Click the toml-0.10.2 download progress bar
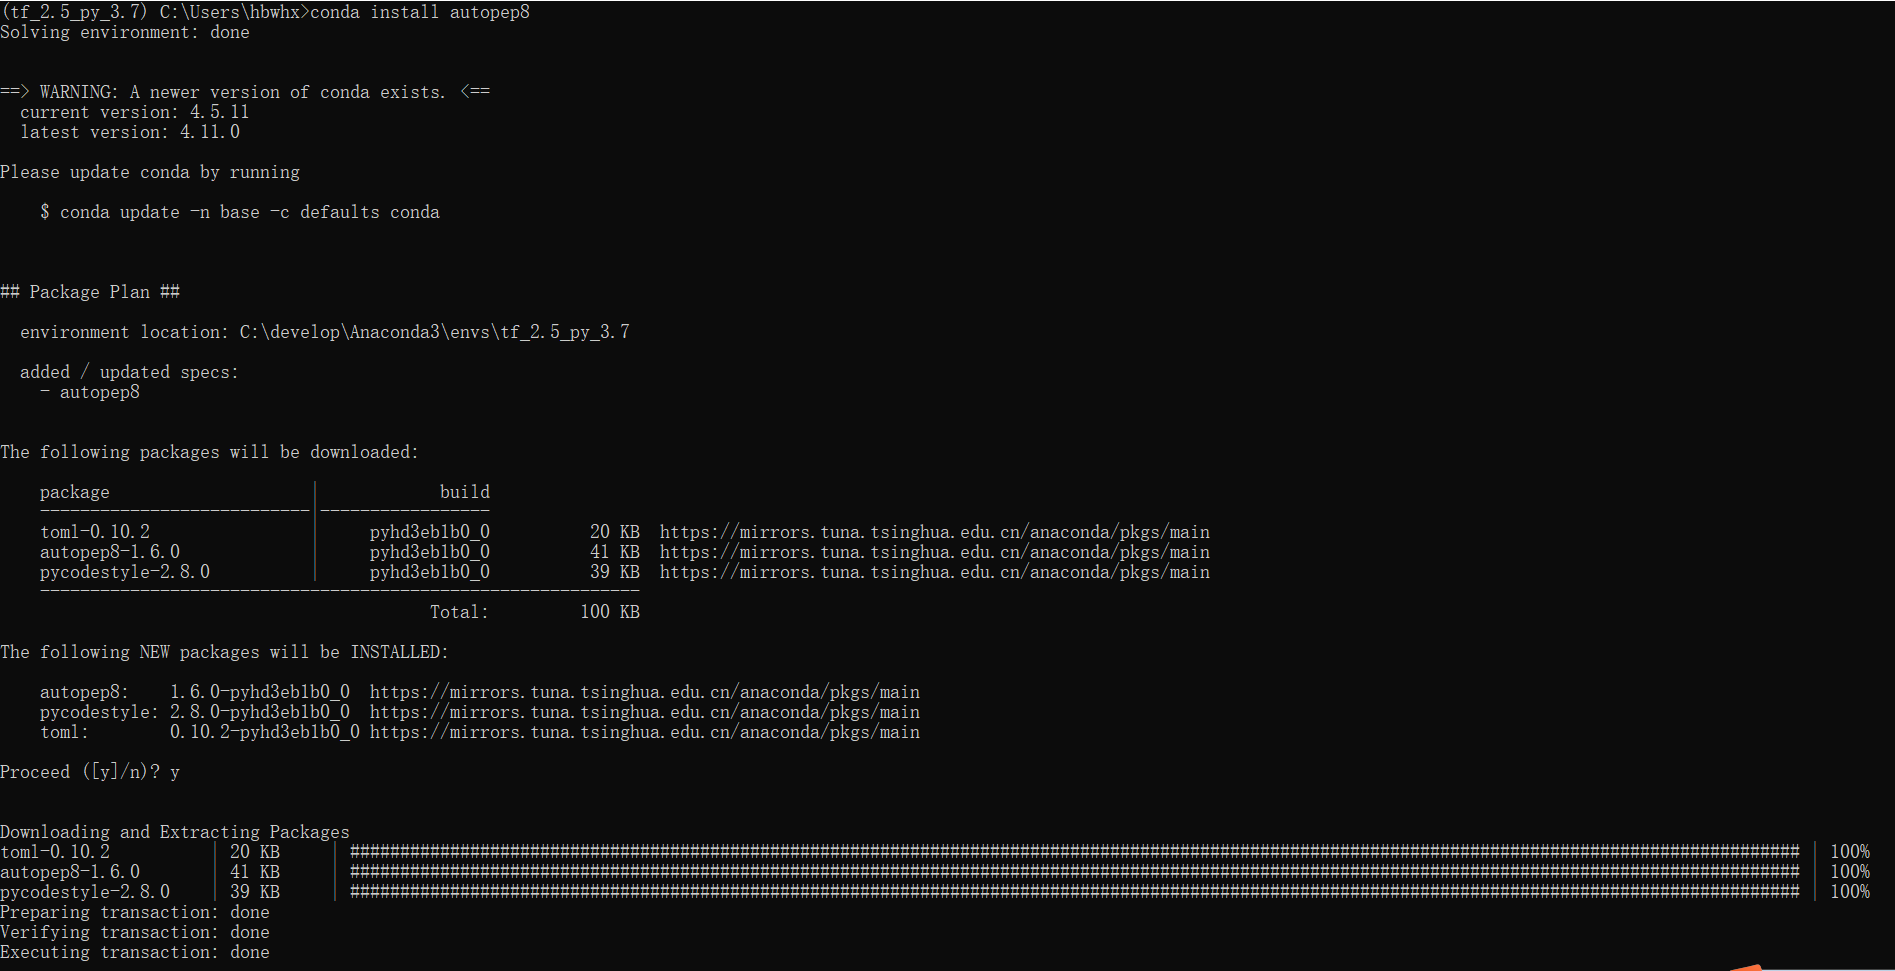This screenshot has height=971, width=1895. [1075, 852]
